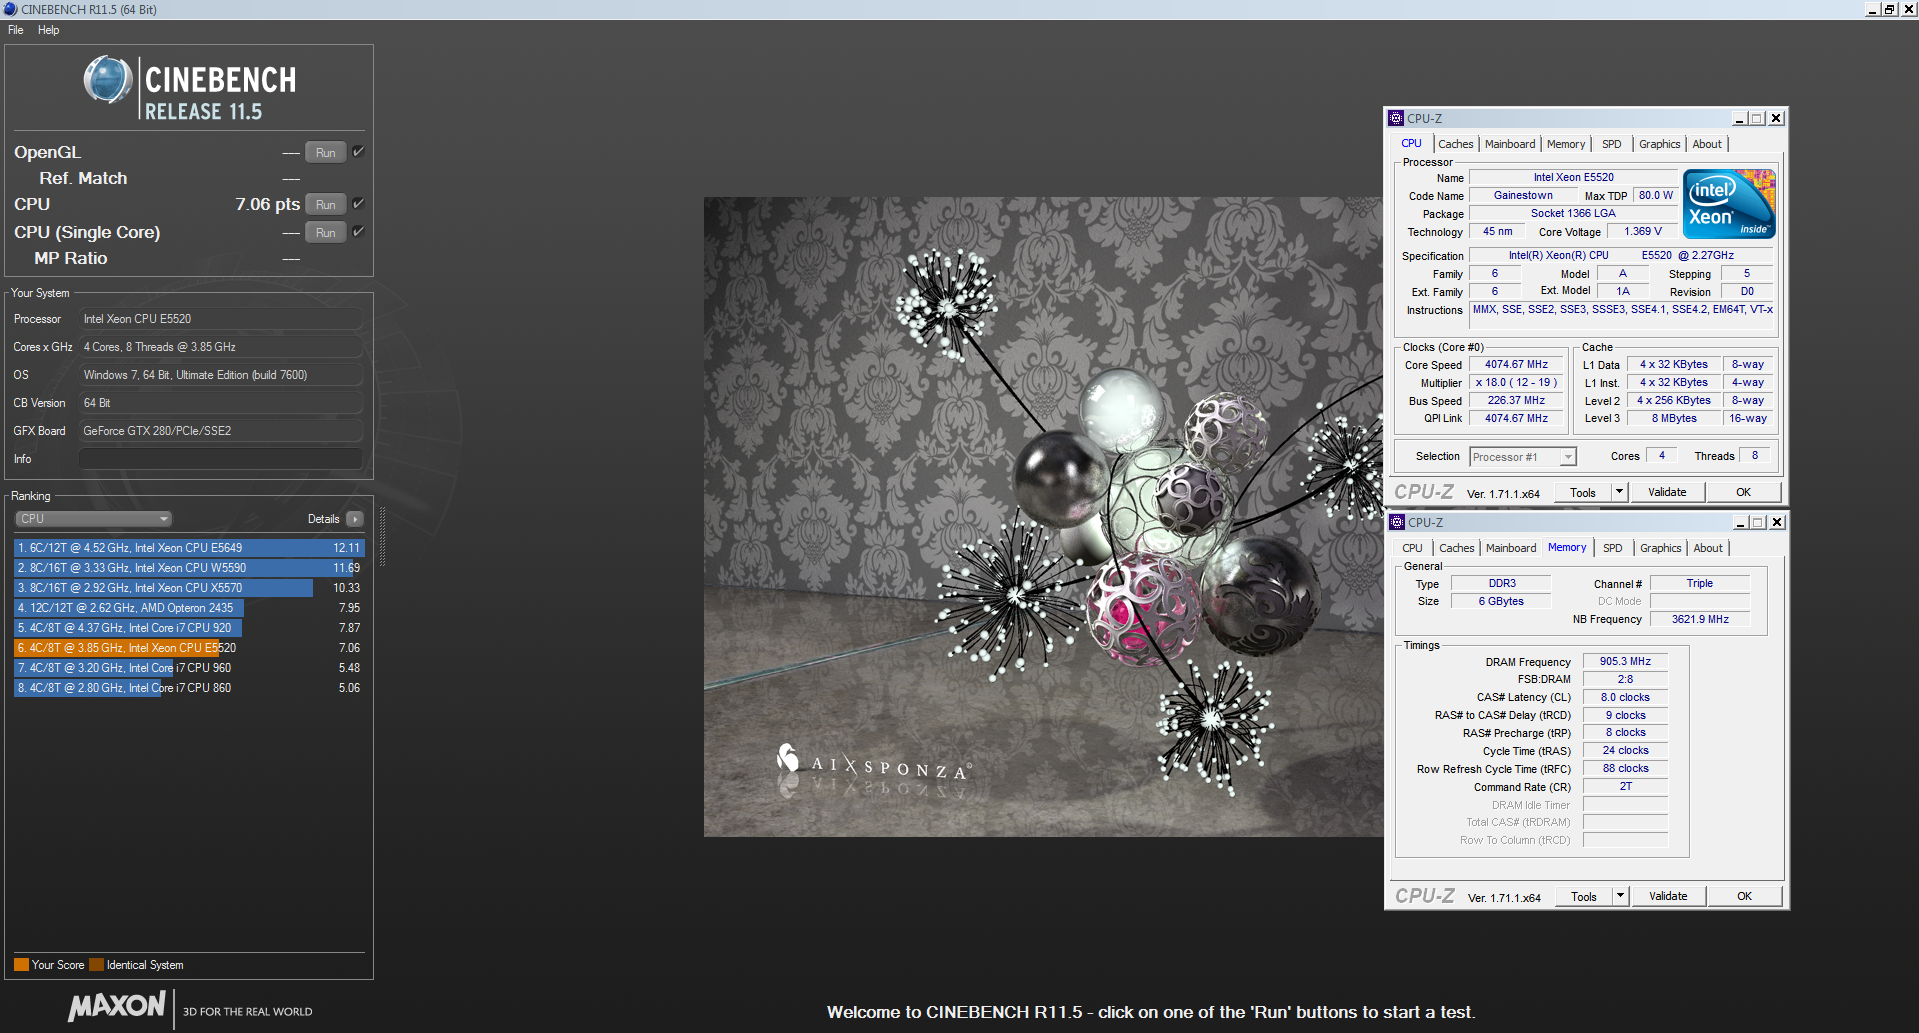Click Tools button in upper CPU-Z
This screenshot has width=1919, height=1033.
pyautogui.click(x=1583, y=492)
